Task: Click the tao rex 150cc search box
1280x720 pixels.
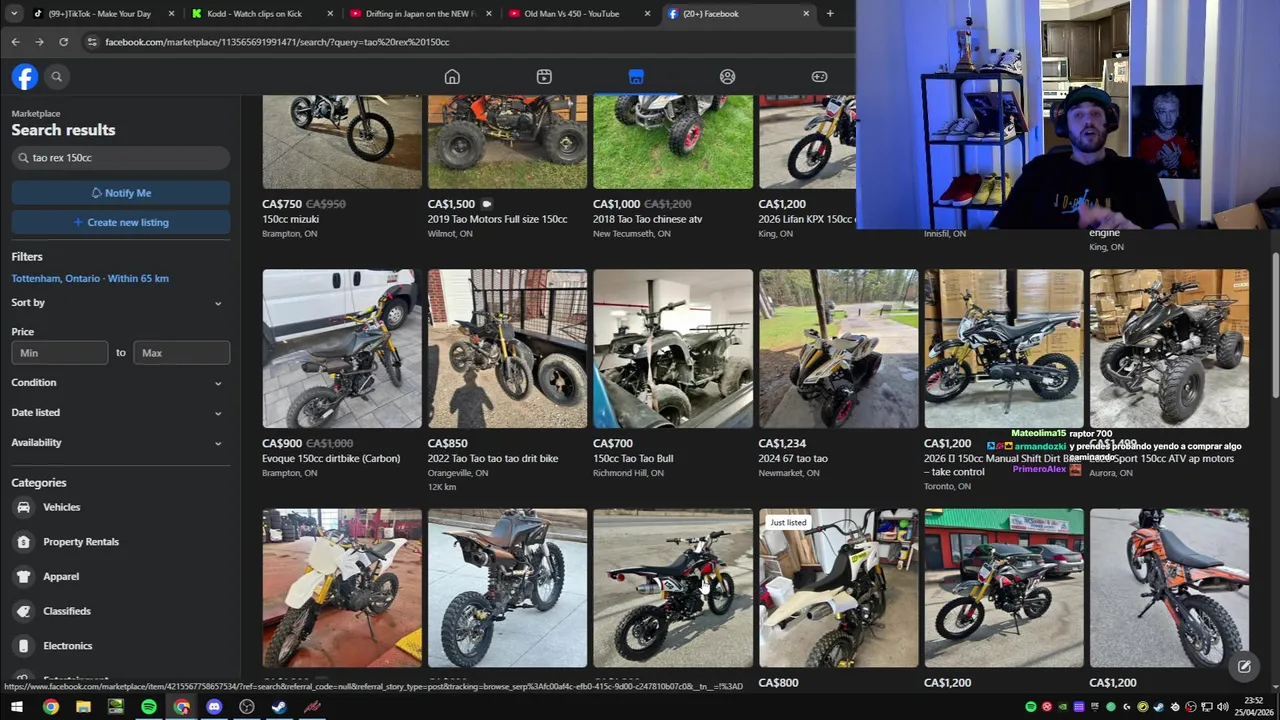Action: (x=120, y=158)
